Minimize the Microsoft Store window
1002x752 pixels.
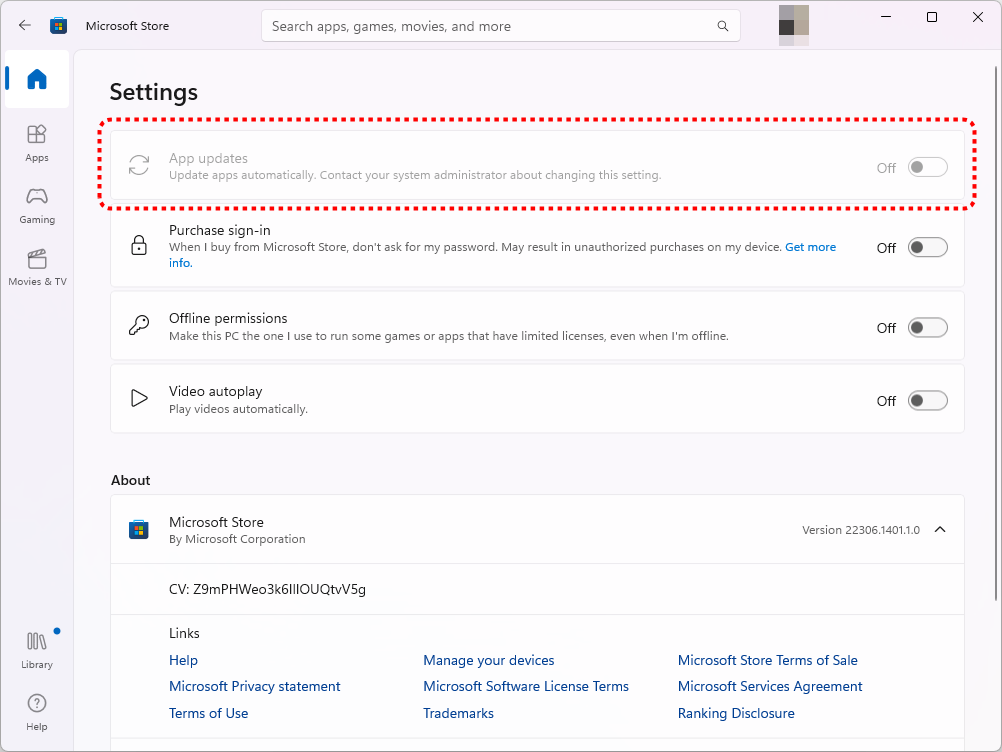point(886,17)
